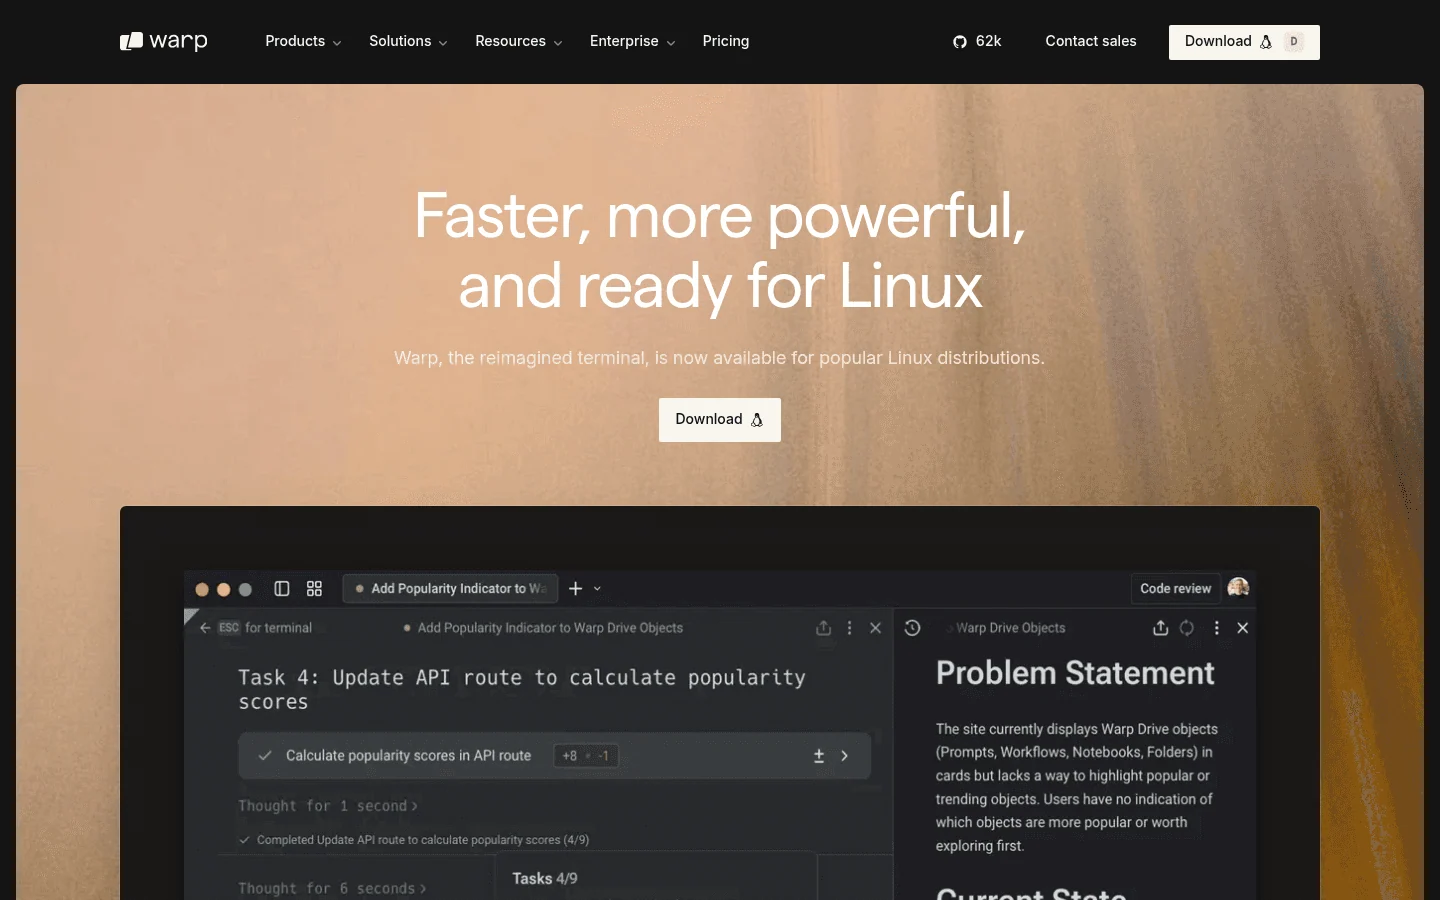Open the three-dot menu left of History icon
This screenshot has width=1440, height=900.
pyautogui.click(x=850, y=628)
